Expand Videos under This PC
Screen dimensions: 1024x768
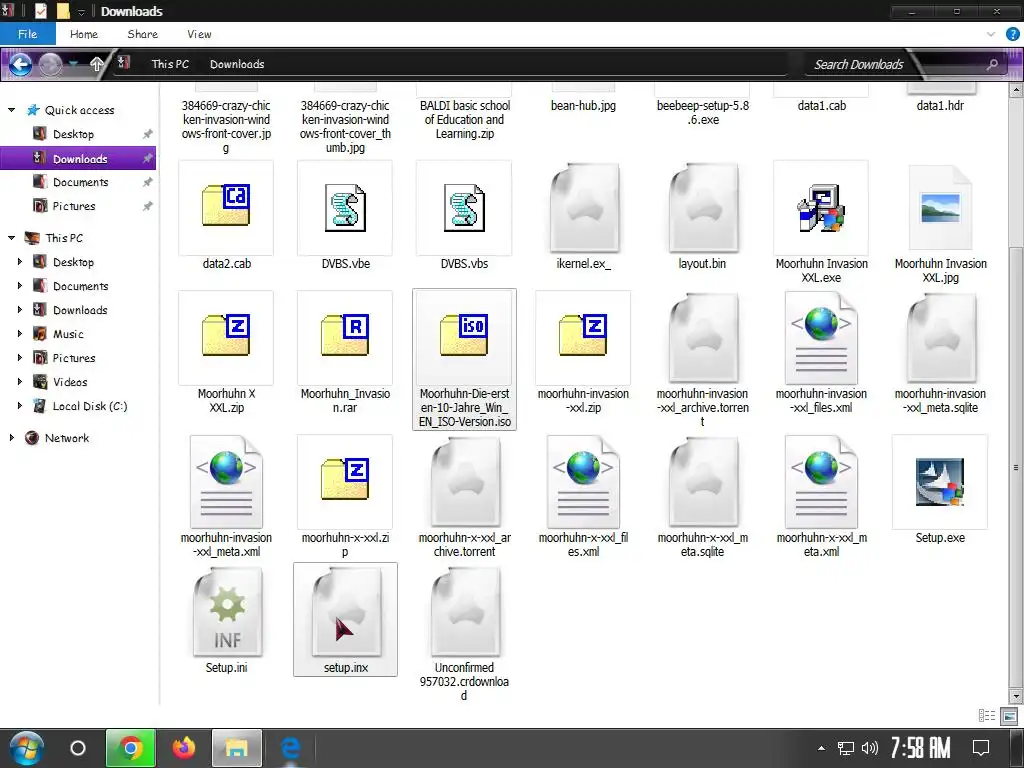(20, 381)
